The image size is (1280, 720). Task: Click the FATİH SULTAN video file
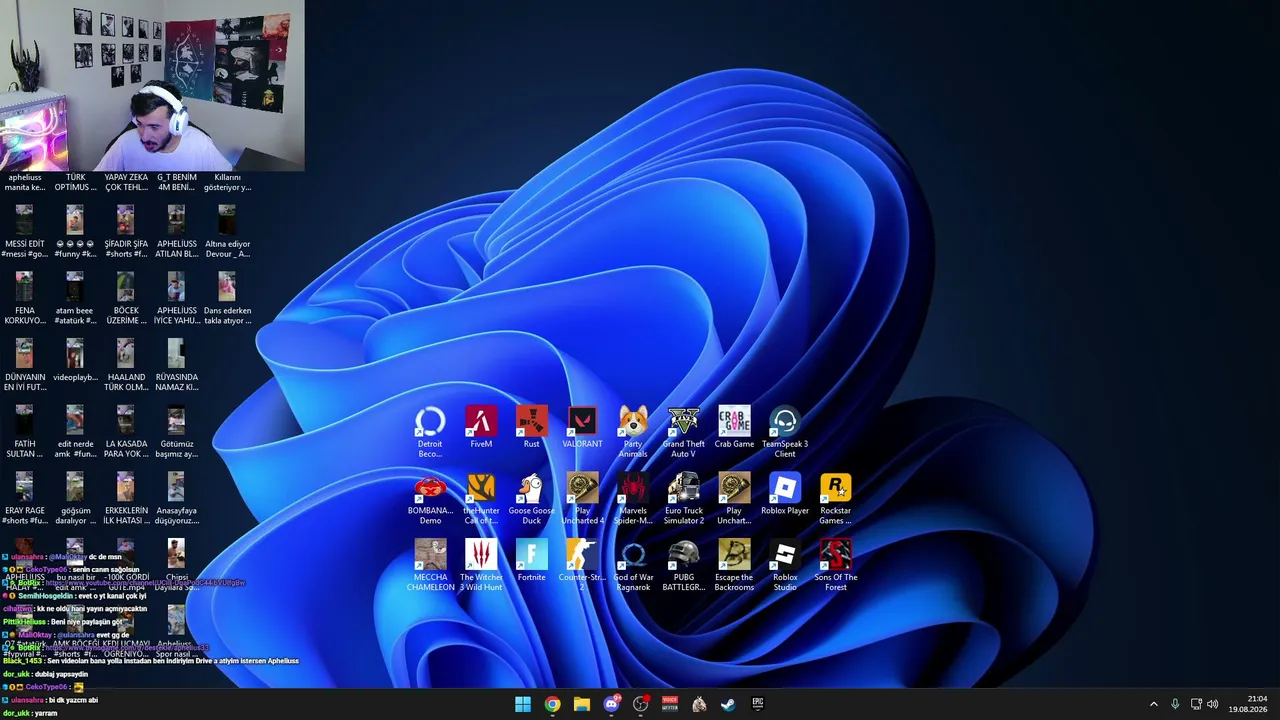pyautogui.click(x=24, y=432)
